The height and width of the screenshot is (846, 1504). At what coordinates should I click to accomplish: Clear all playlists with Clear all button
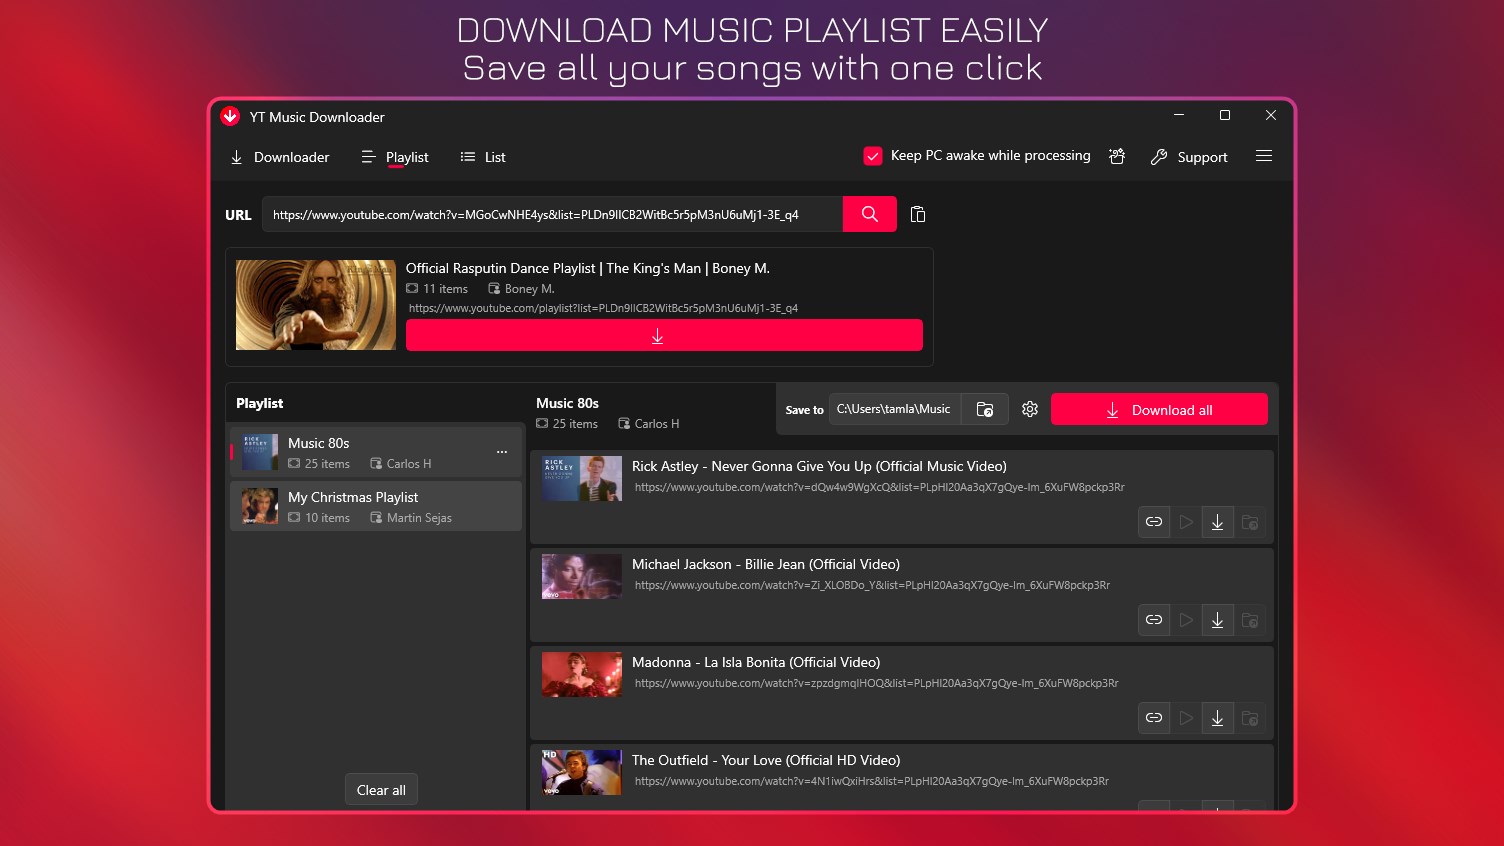coord(381,789)
